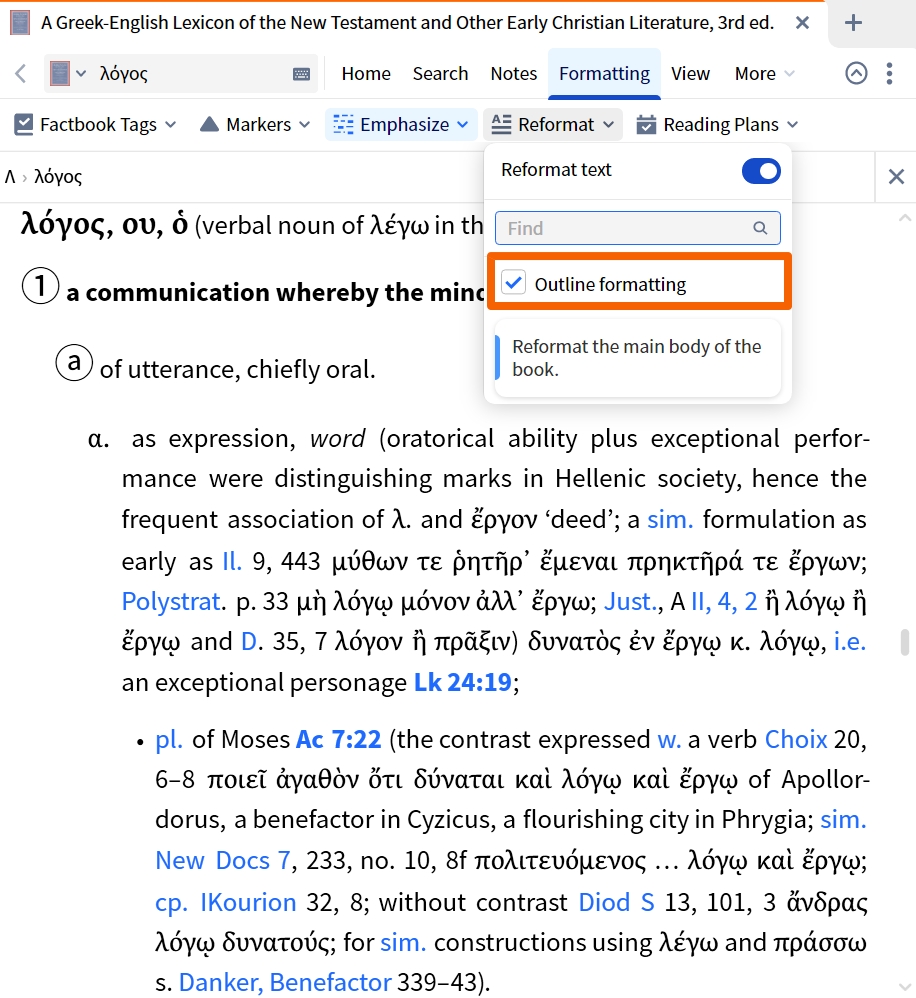Open the resource picker book icon dropdown
This screenshot has height=998, width=916.
coord(67,74)
